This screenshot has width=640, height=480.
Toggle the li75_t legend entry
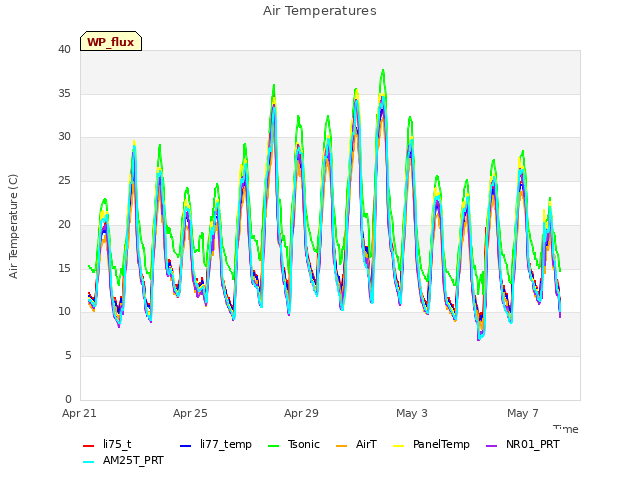tap(107, 444)
